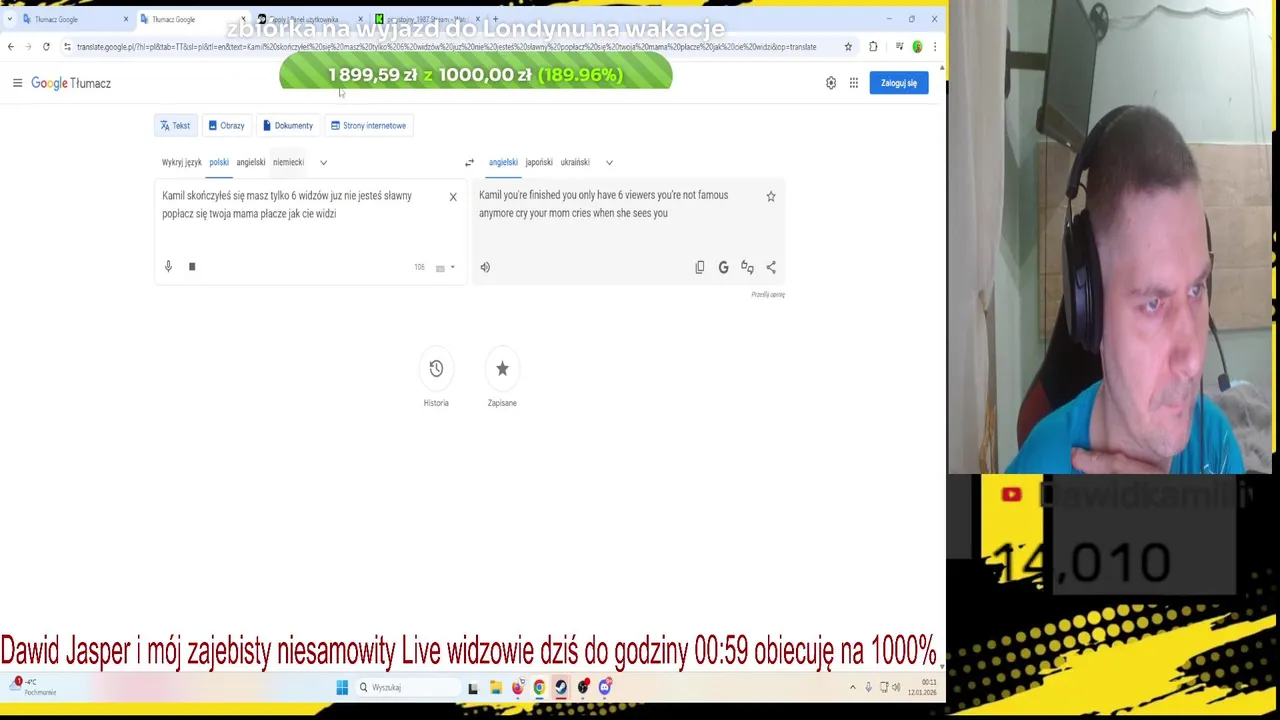Select polski as the source language

pos(219,162)
